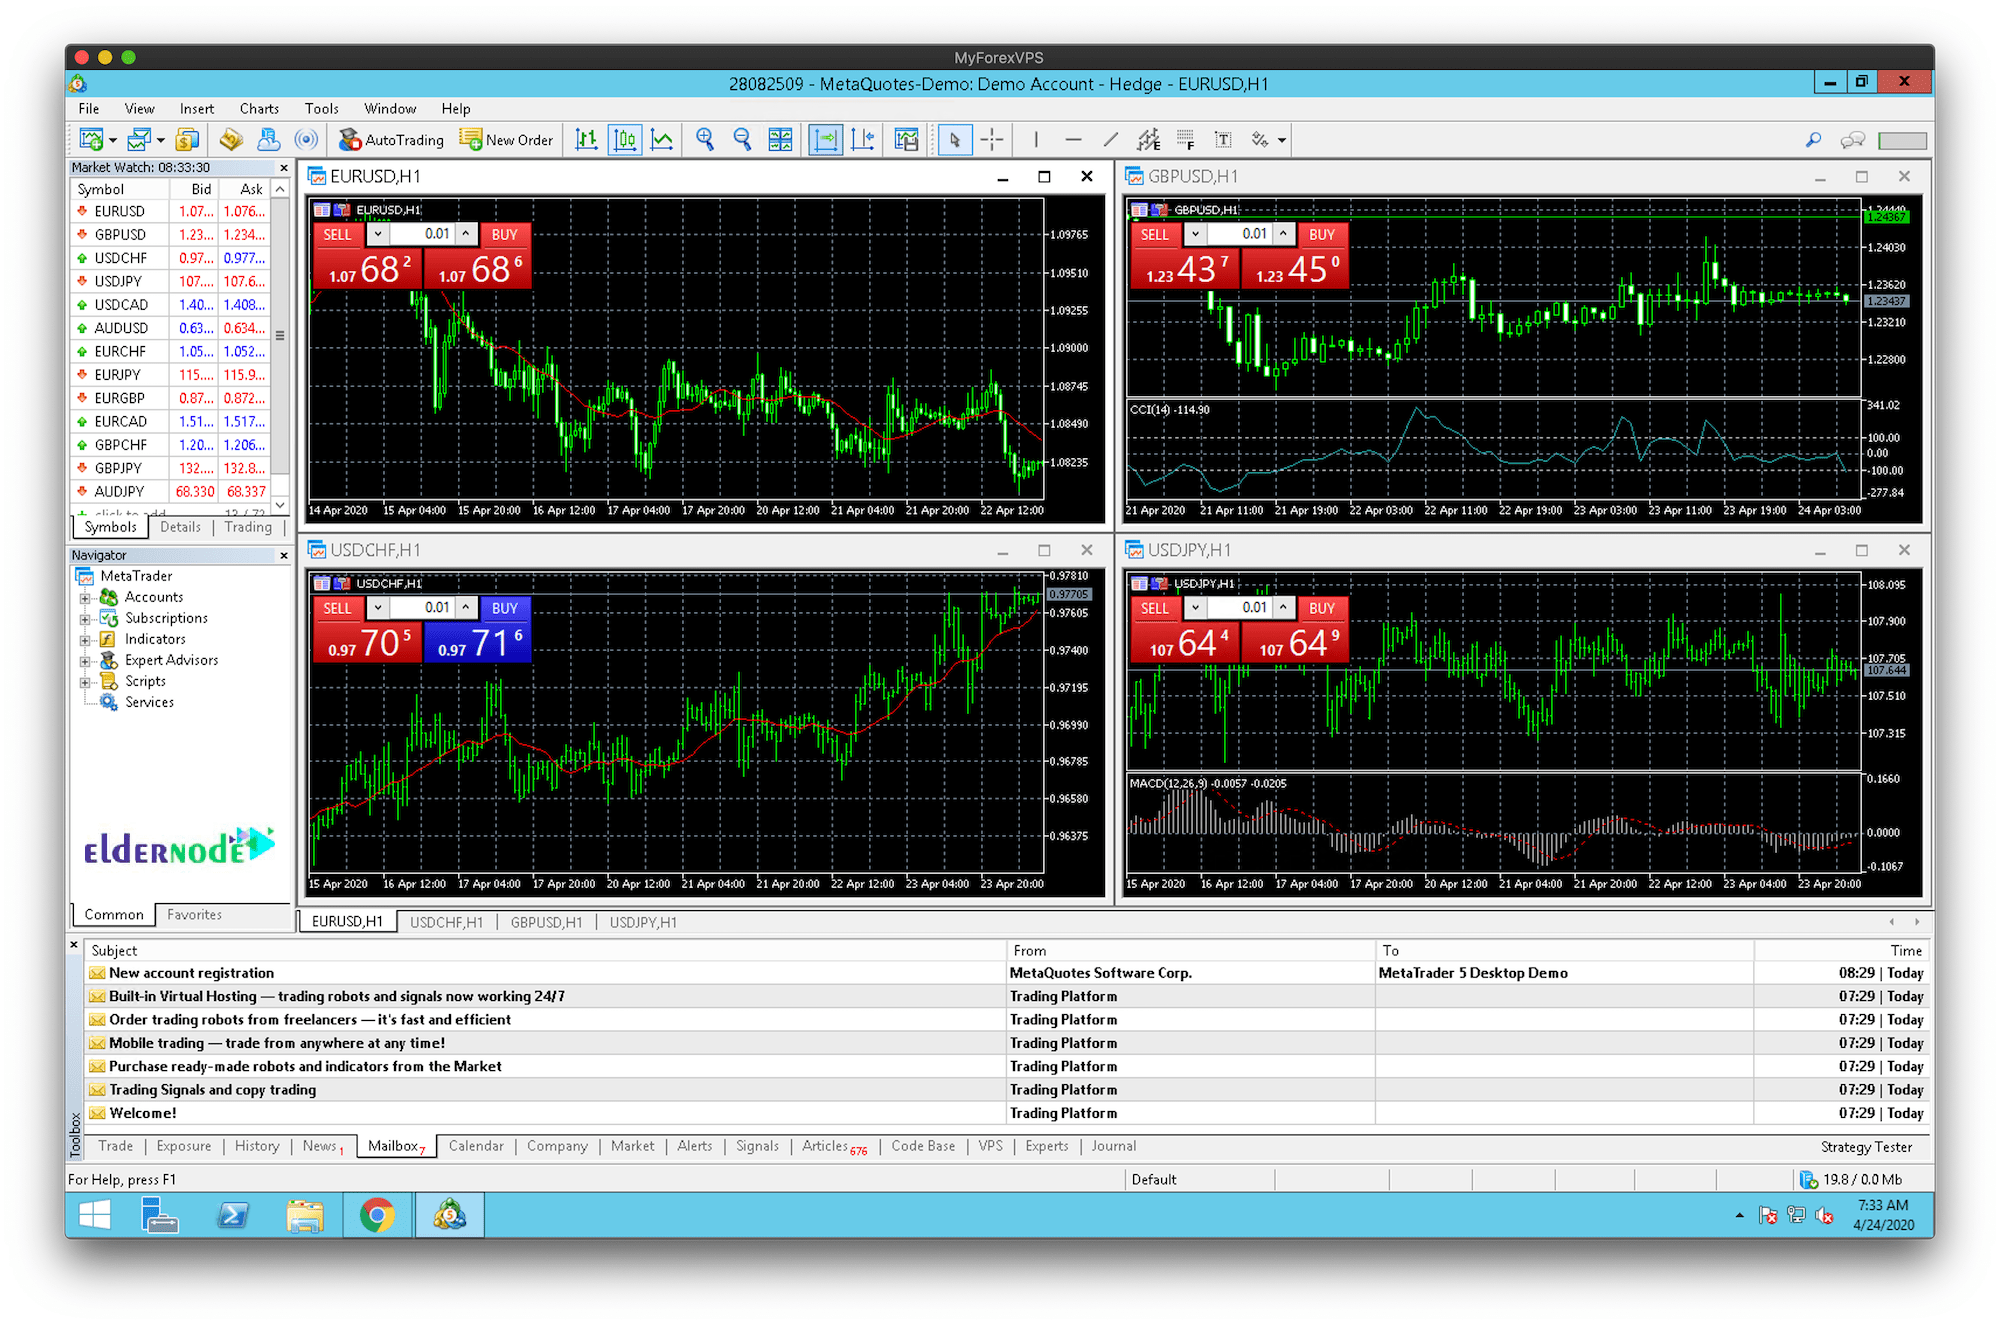Select the horizontal line drawing tool
This screenshot has width=2000, height=1325.
pyautogui.click(x=1073, y=140)
